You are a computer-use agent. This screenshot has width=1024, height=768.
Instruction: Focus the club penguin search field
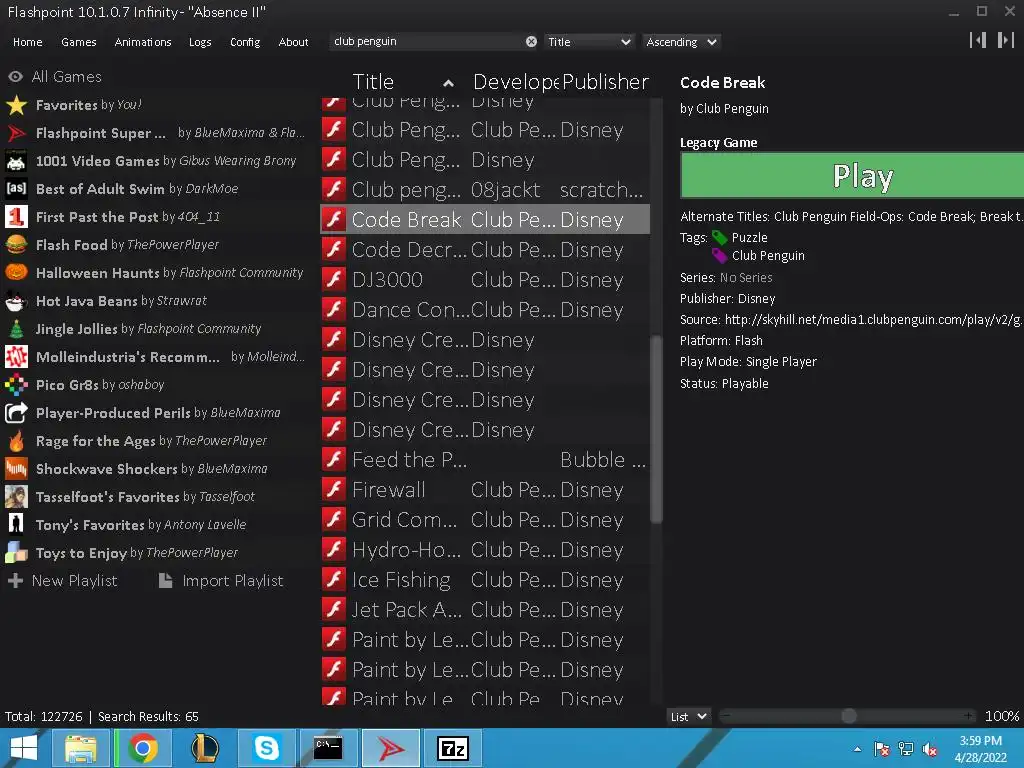428,41
